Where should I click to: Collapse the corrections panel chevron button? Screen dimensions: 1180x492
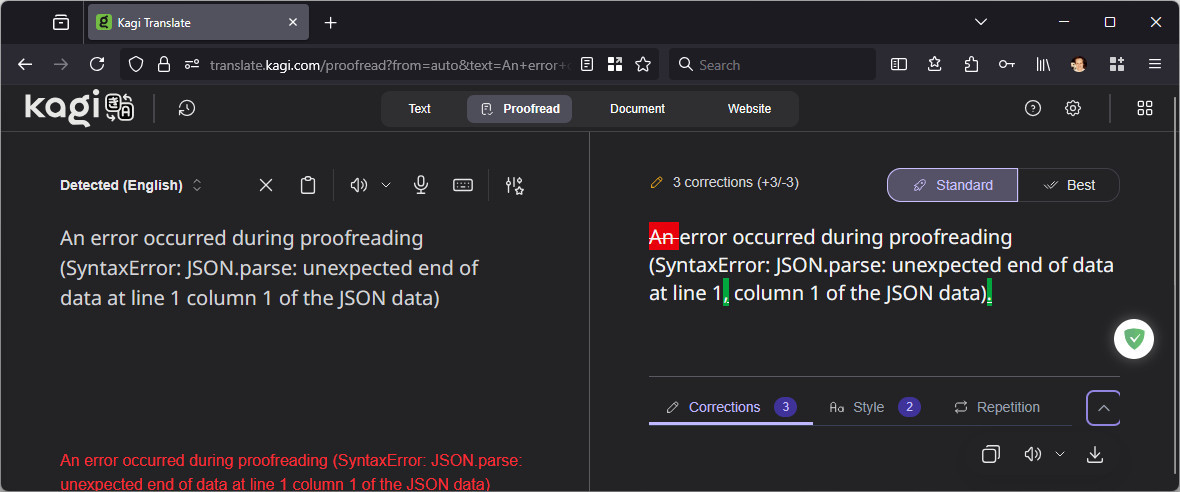(x=1103, y=408)
